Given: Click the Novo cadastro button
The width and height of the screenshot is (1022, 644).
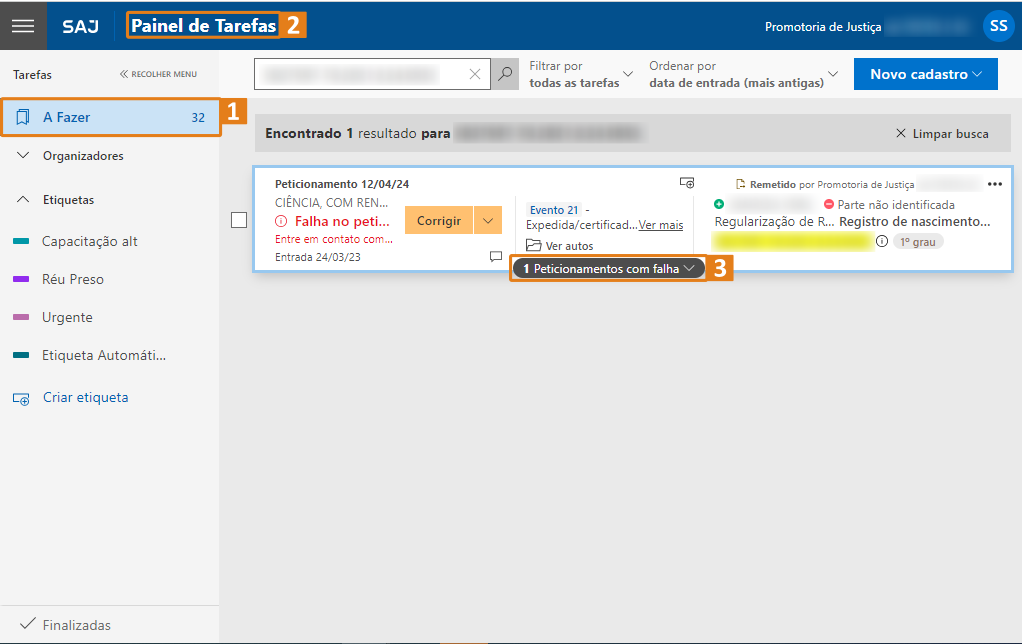Looking at the screenshot, I should tap(924, 74).
